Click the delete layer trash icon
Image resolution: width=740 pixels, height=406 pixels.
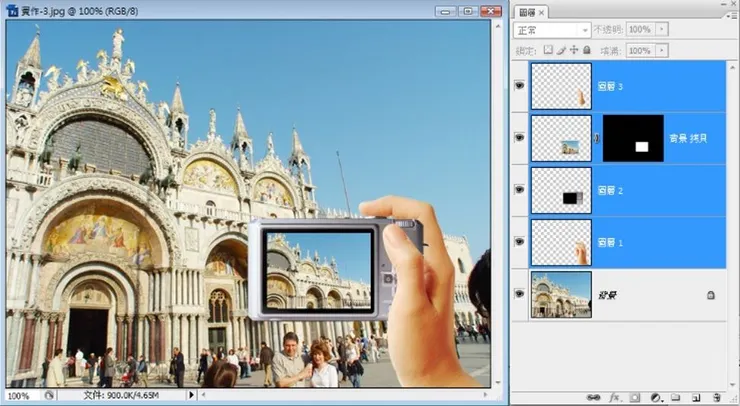pyautogui.click(x=717, y=397)
